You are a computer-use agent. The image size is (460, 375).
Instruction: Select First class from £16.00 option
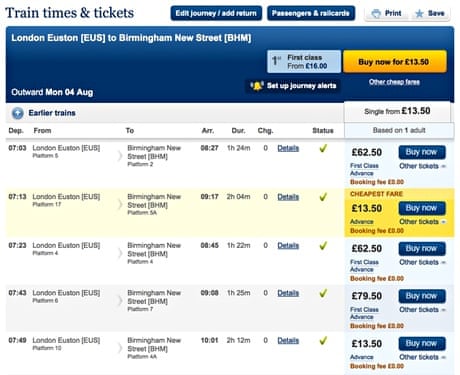pos(304,61)
